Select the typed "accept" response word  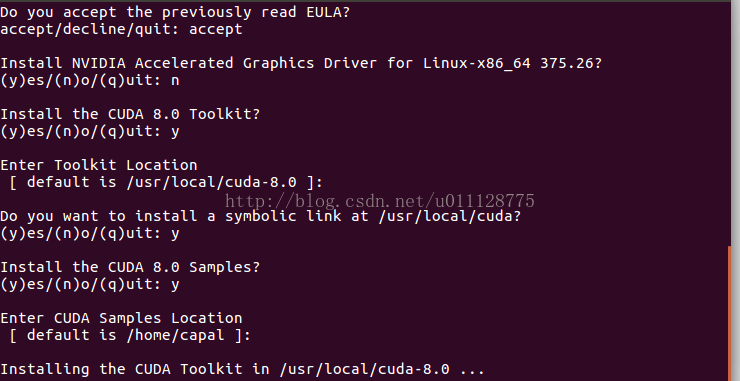point(216,29)
